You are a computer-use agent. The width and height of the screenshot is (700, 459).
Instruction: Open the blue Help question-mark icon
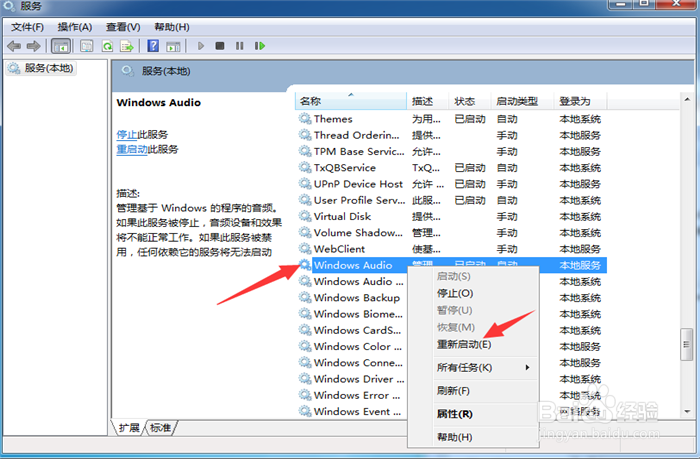[153, 46]
